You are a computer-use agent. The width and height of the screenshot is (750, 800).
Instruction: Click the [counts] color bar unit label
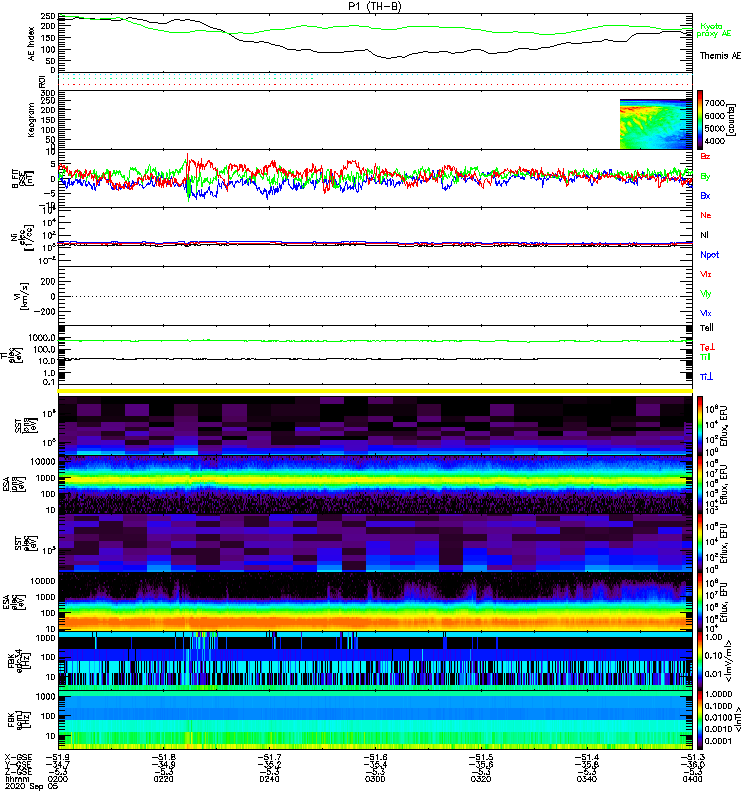tap(732, 120)
